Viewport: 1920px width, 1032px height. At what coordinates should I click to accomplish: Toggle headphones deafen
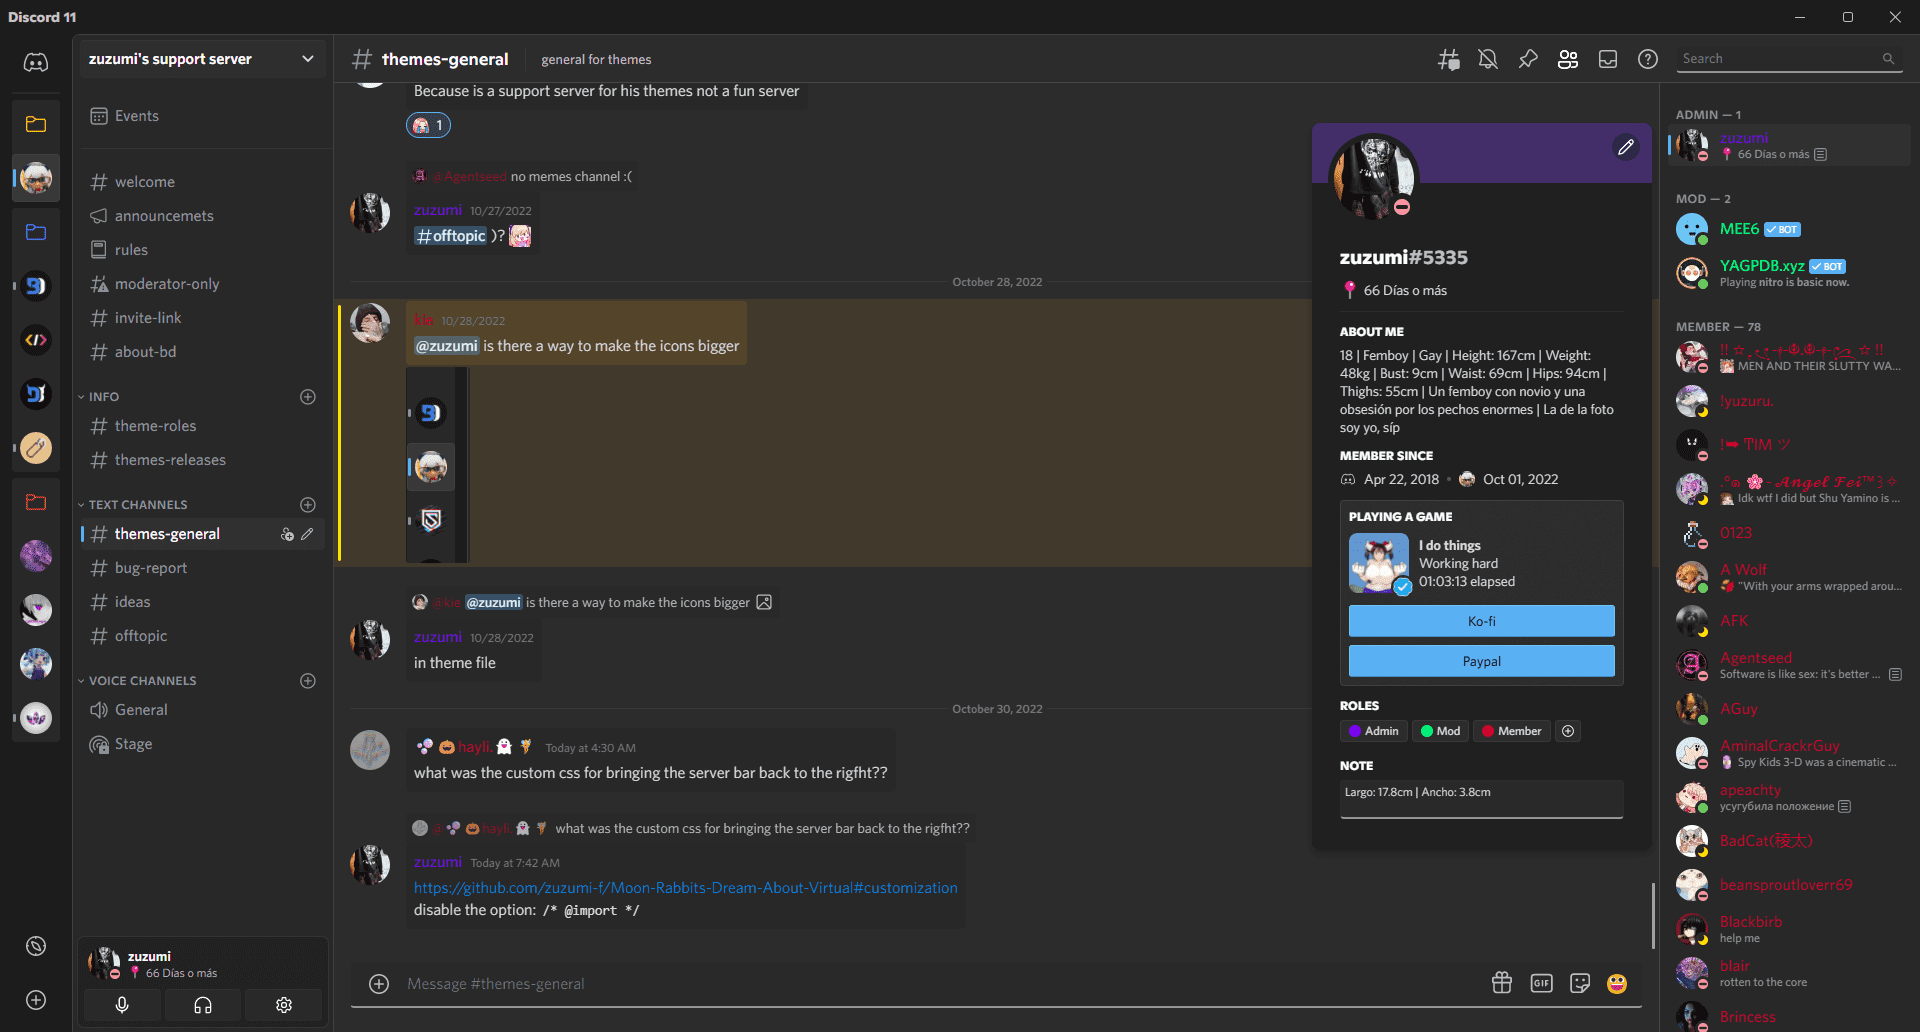(203, 1005)
